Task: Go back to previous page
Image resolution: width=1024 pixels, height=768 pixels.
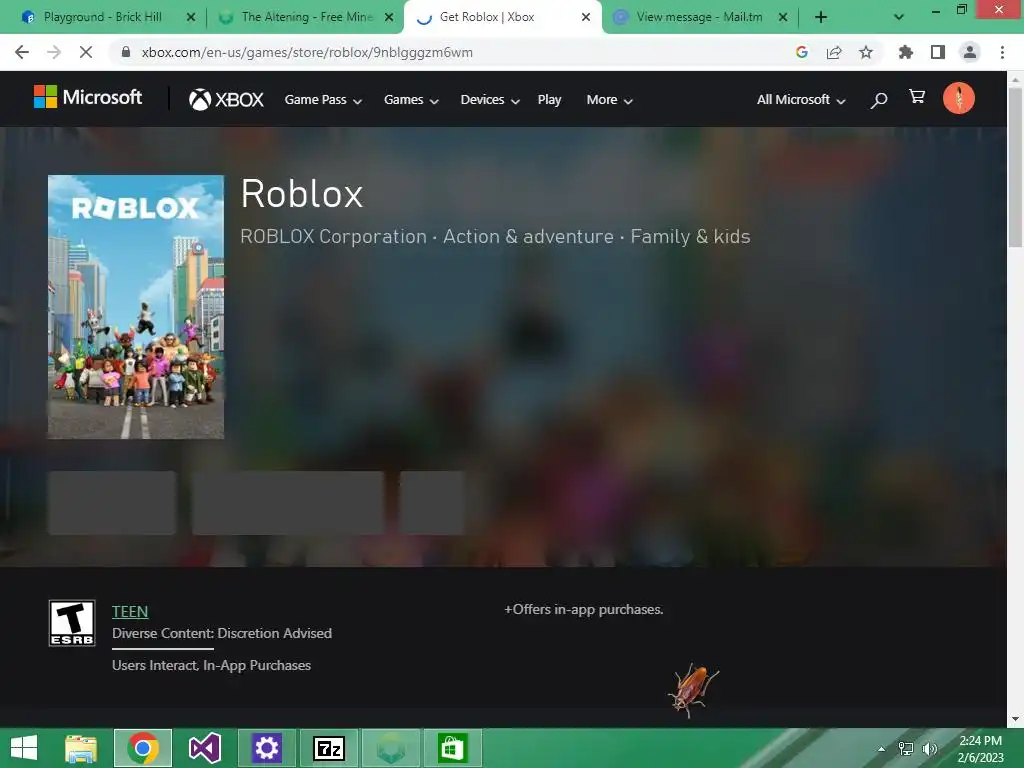Action: coord(22,52)
